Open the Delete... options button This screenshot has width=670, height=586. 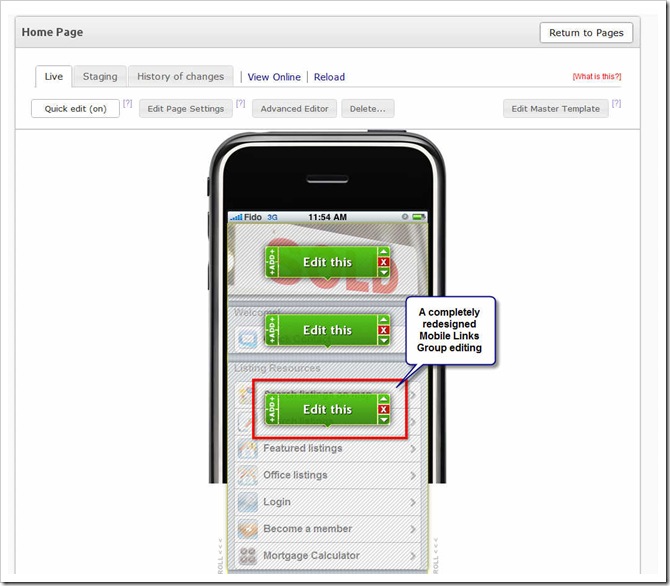tap(367, 109)
